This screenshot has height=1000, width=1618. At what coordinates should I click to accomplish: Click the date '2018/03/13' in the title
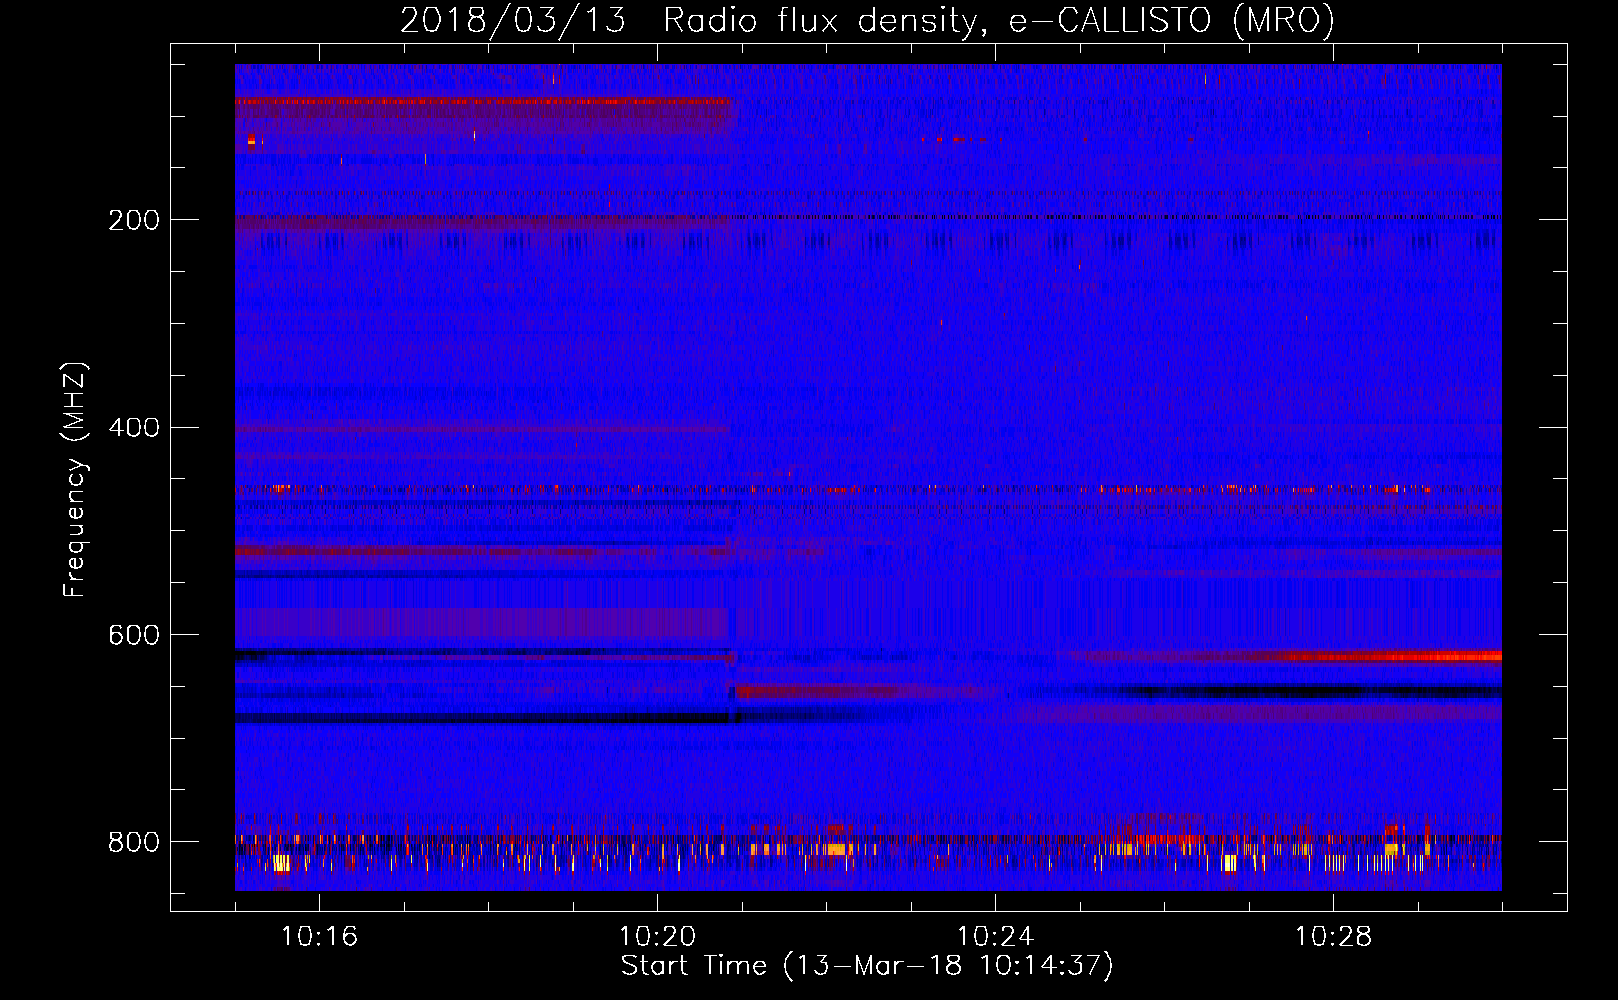tap(512, 21)
